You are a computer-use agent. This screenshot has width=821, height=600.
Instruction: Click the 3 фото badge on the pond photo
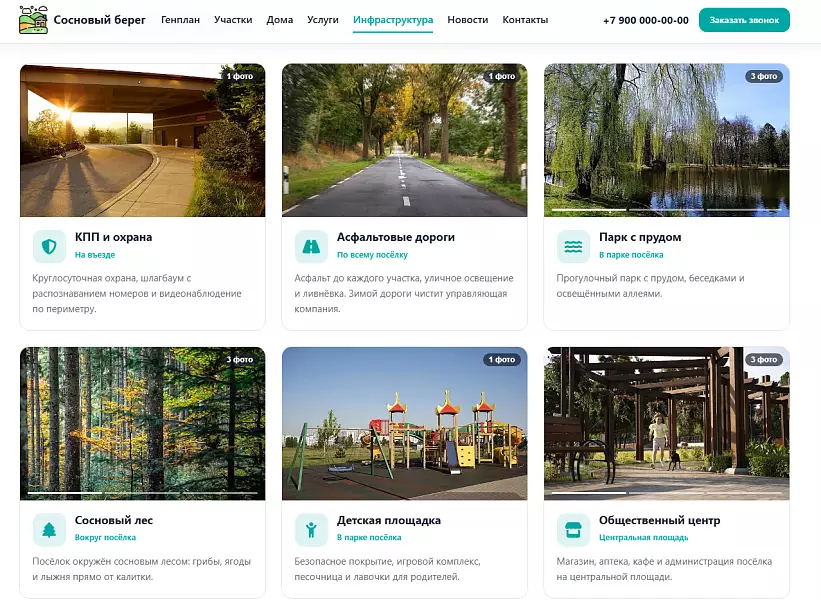pyautogui.click(x=764, y=76)
